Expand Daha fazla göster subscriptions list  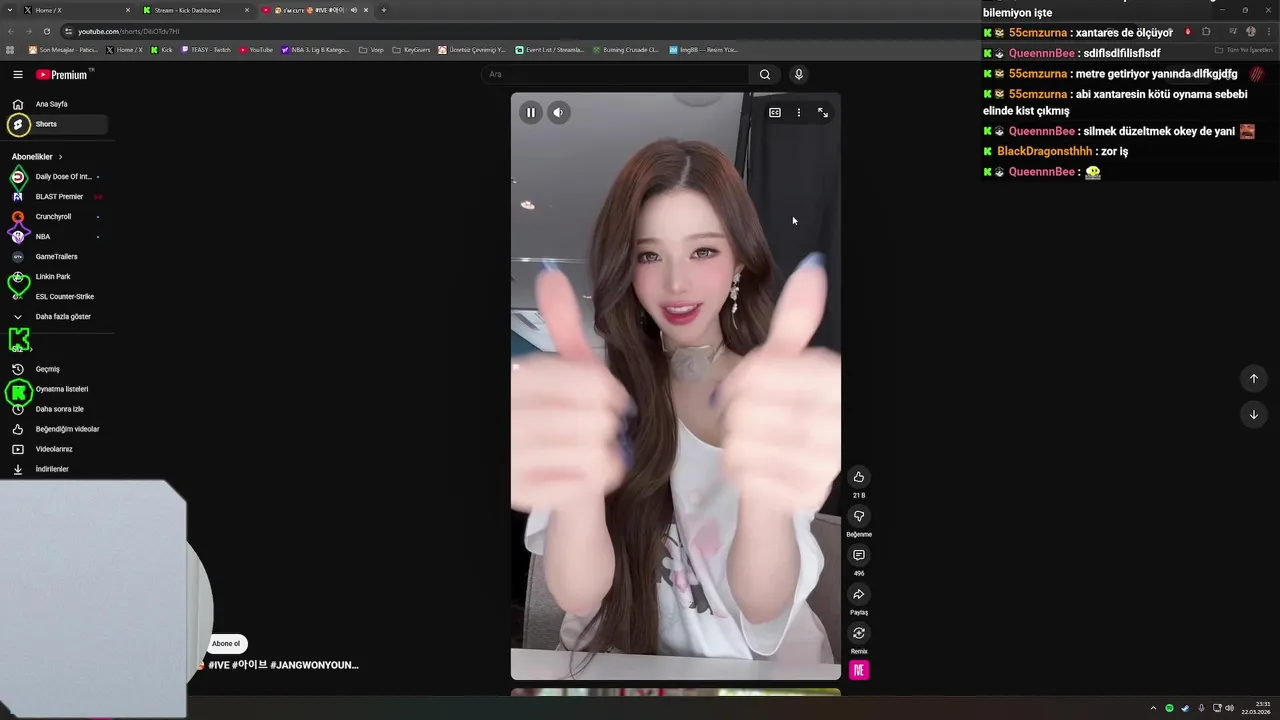pyautogui.click(x=57, y=317)
